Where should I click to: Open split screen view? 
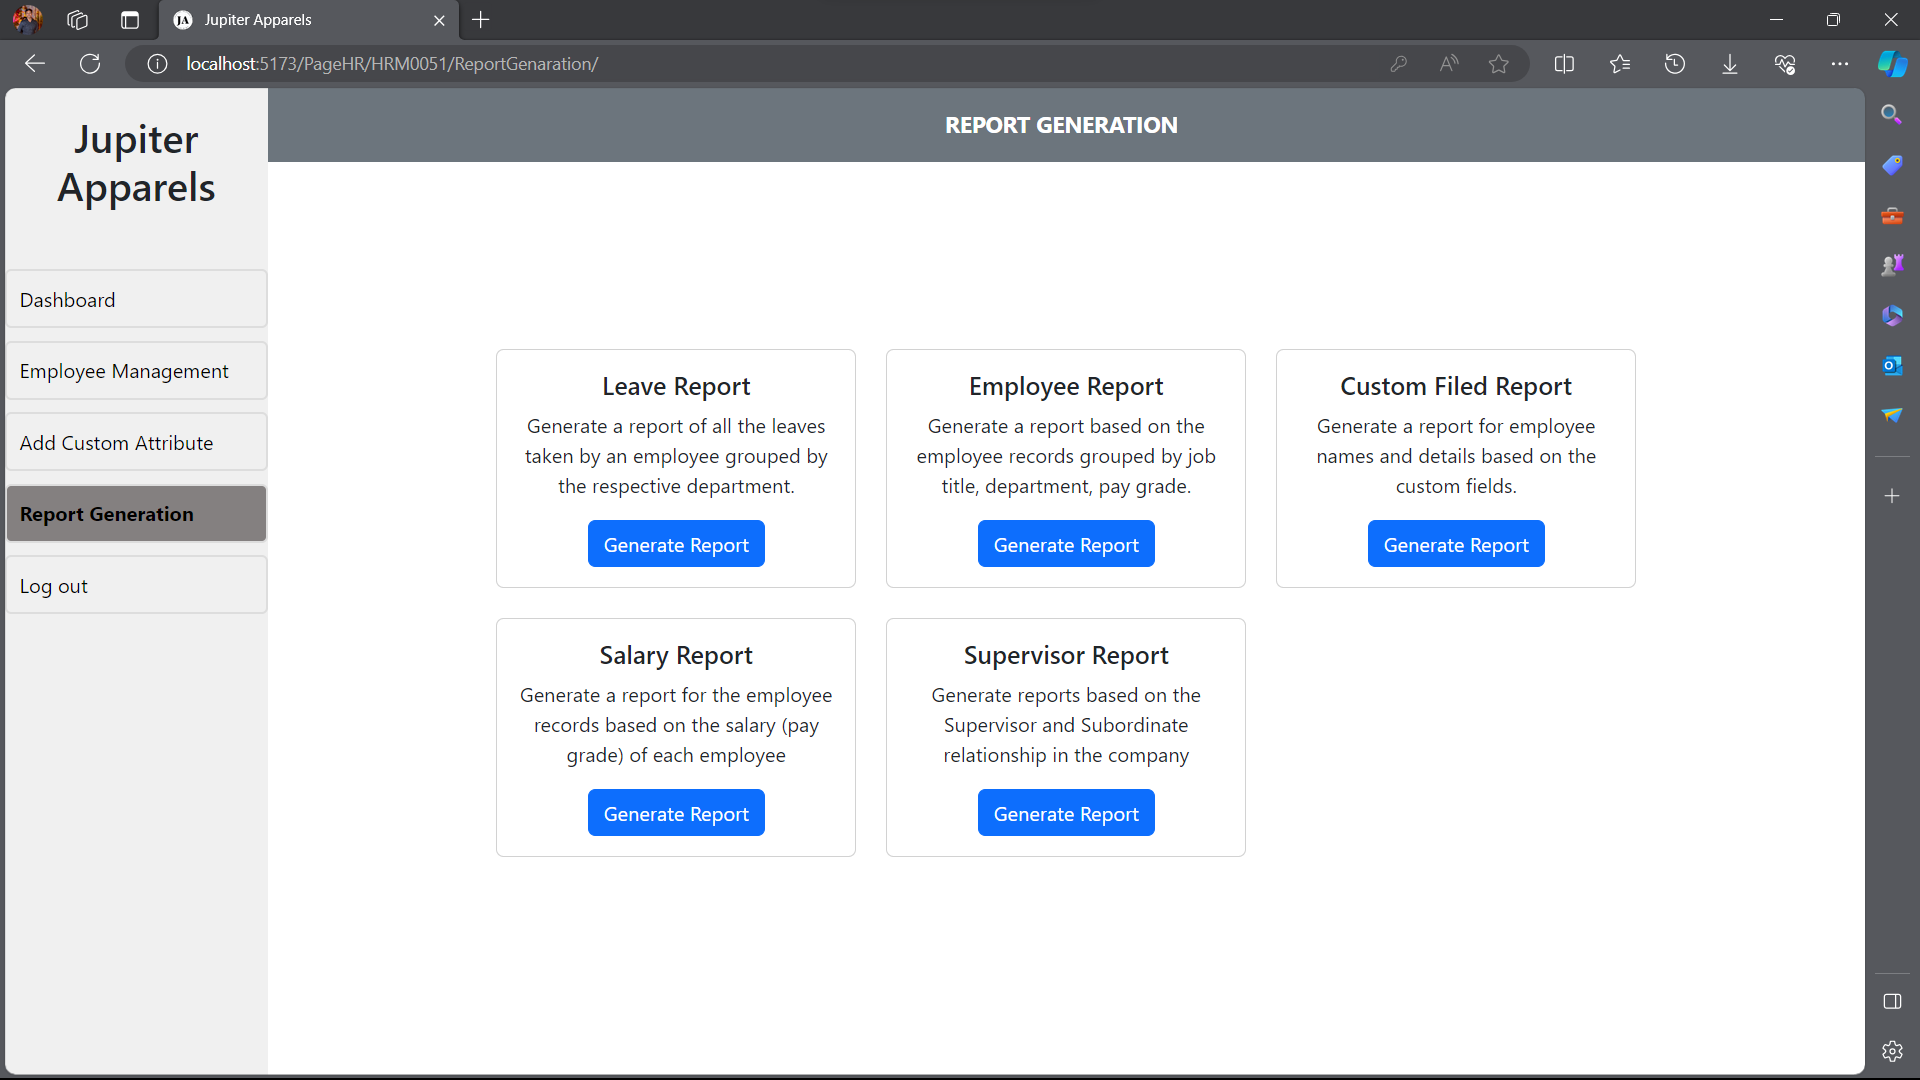pyautogui.click(x=1564, y=63)
